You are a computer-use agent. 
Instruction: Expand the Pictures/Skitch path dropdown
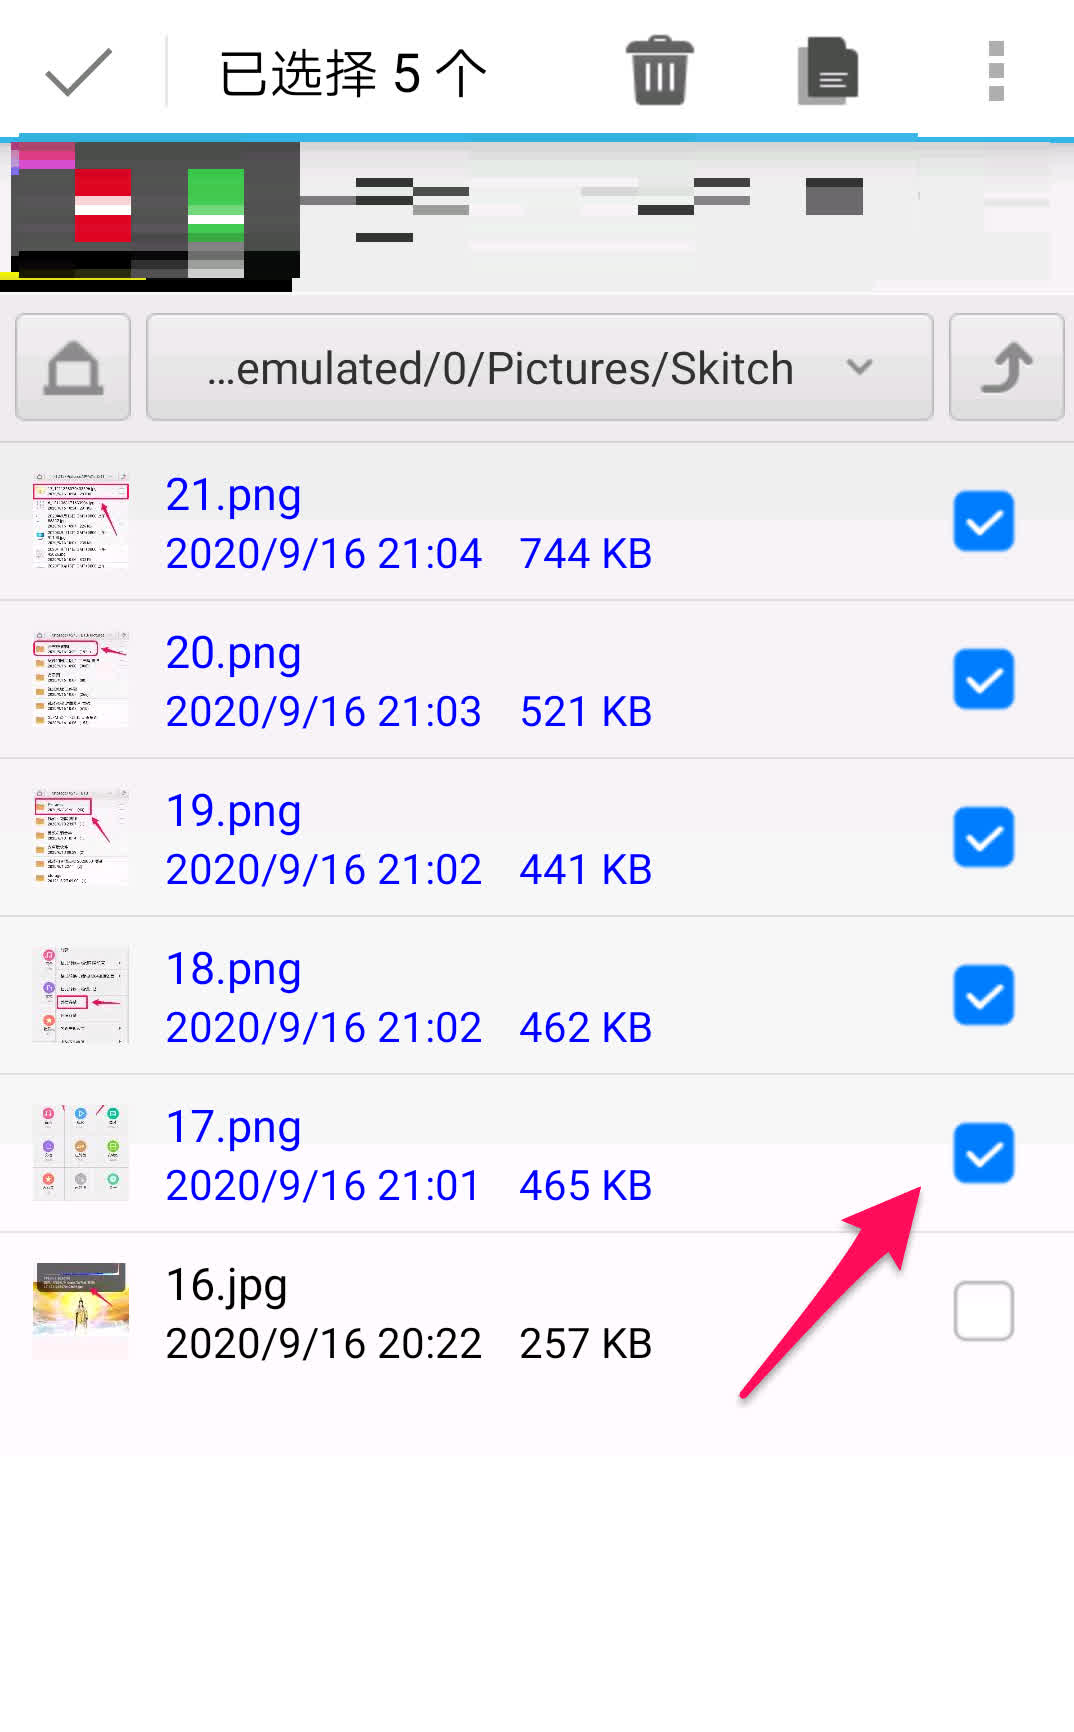coord(500,368)
